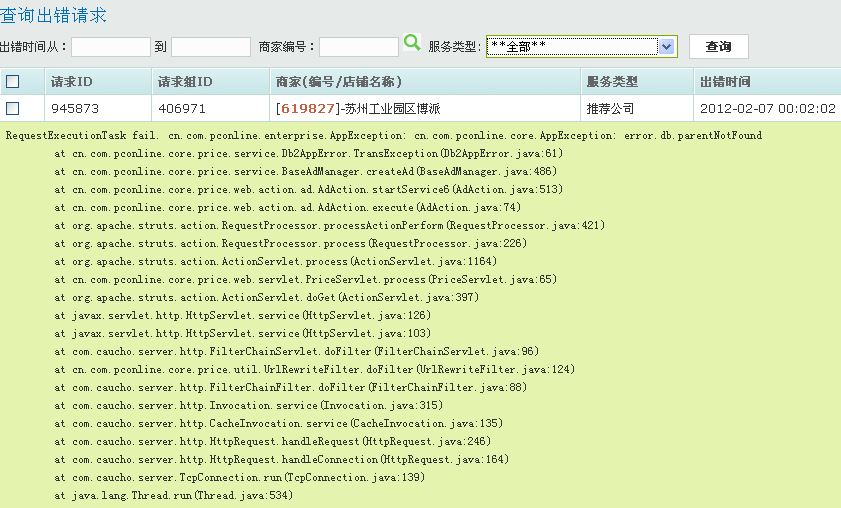Open merchant link 619827
Viewport: 841px width, 508px height.
pos(307,108)
